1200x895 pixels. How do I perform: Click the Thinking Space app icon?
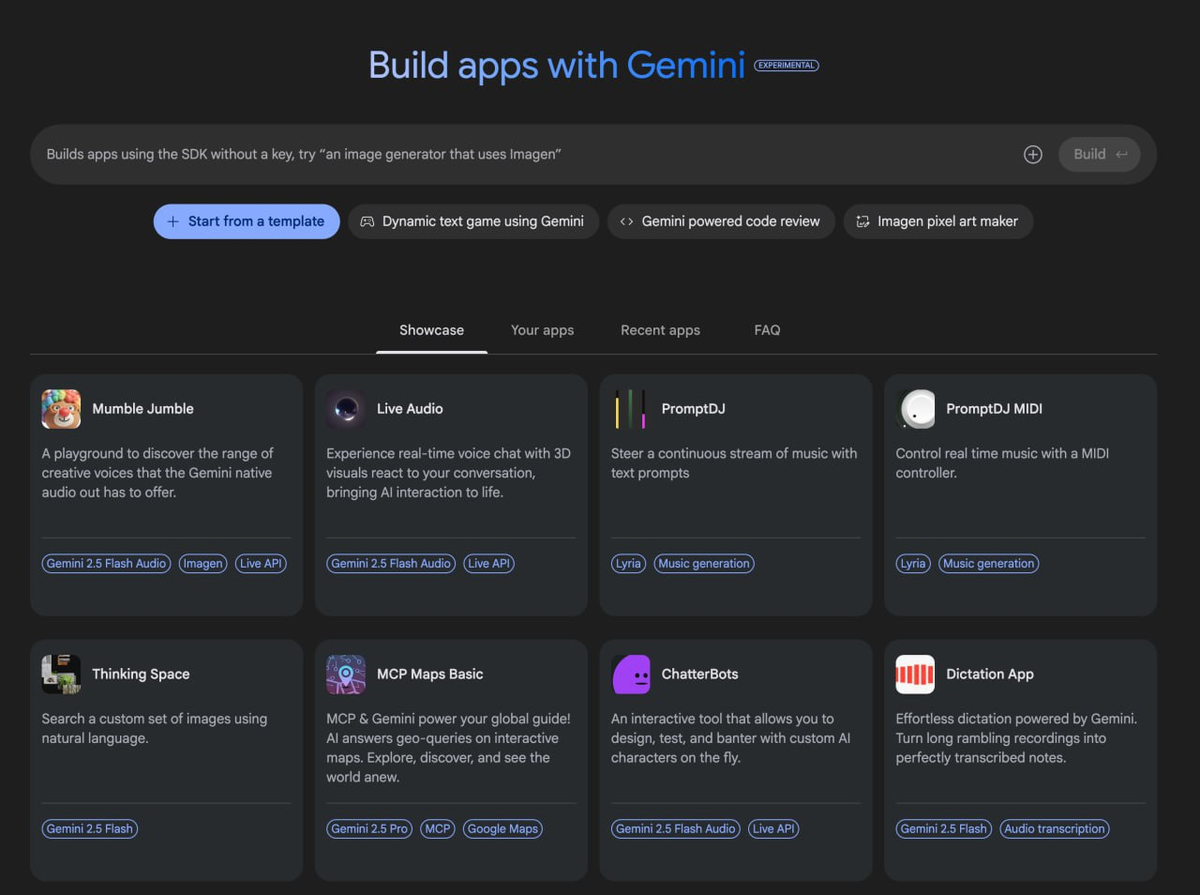click(x=61, y=674)
